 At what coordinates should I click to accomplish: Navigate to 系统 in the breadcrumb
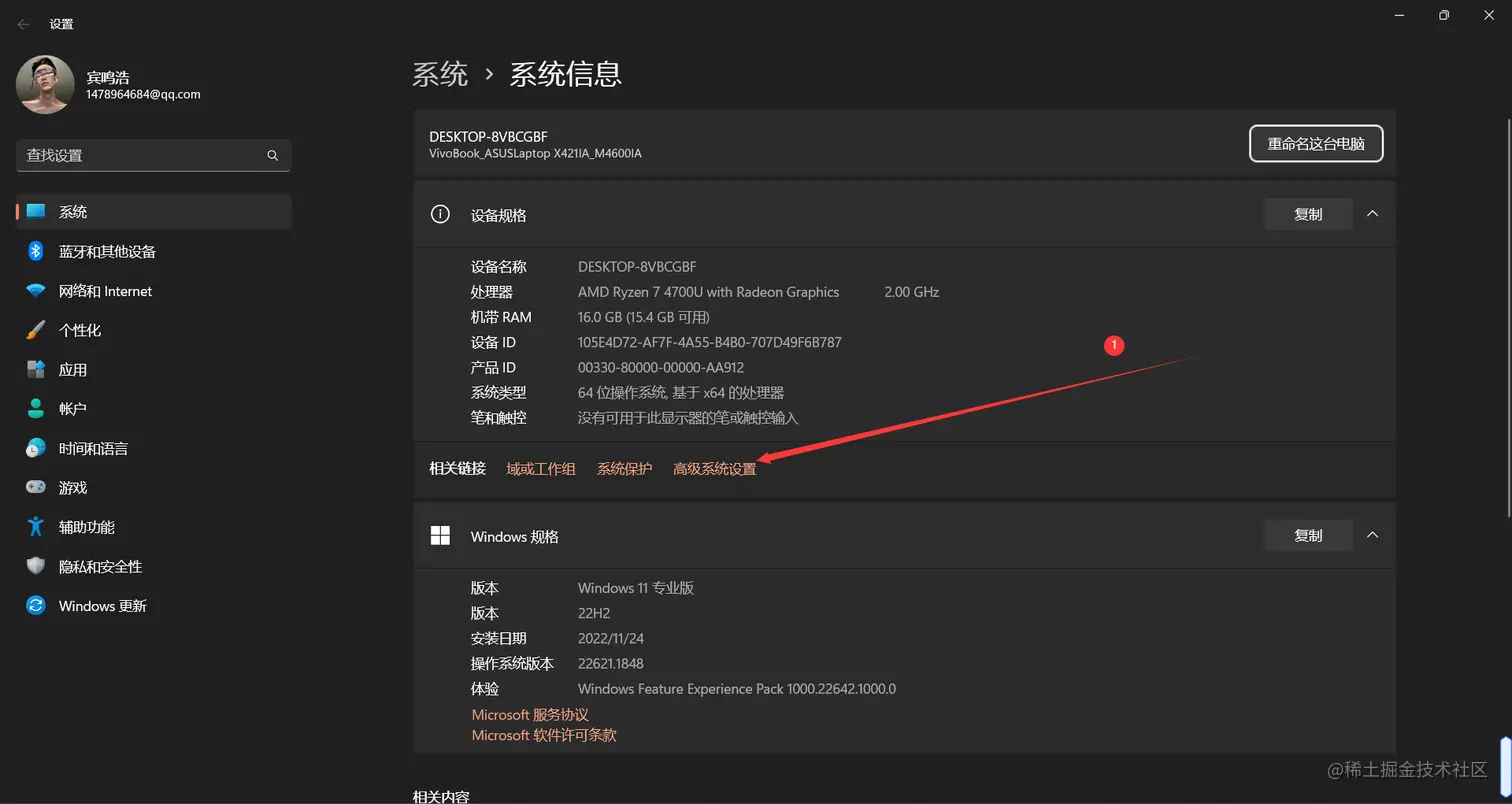tap(441, 74)
